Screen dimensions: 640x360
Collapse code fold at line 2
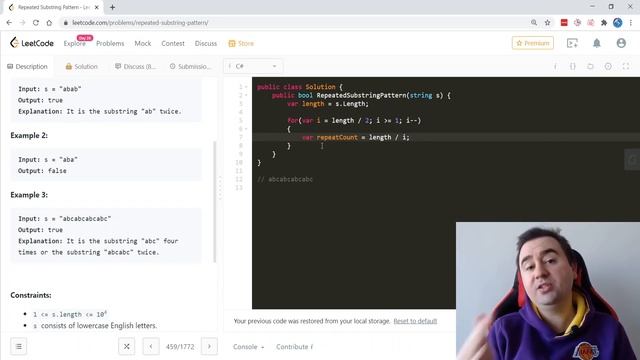click(246, 96)
